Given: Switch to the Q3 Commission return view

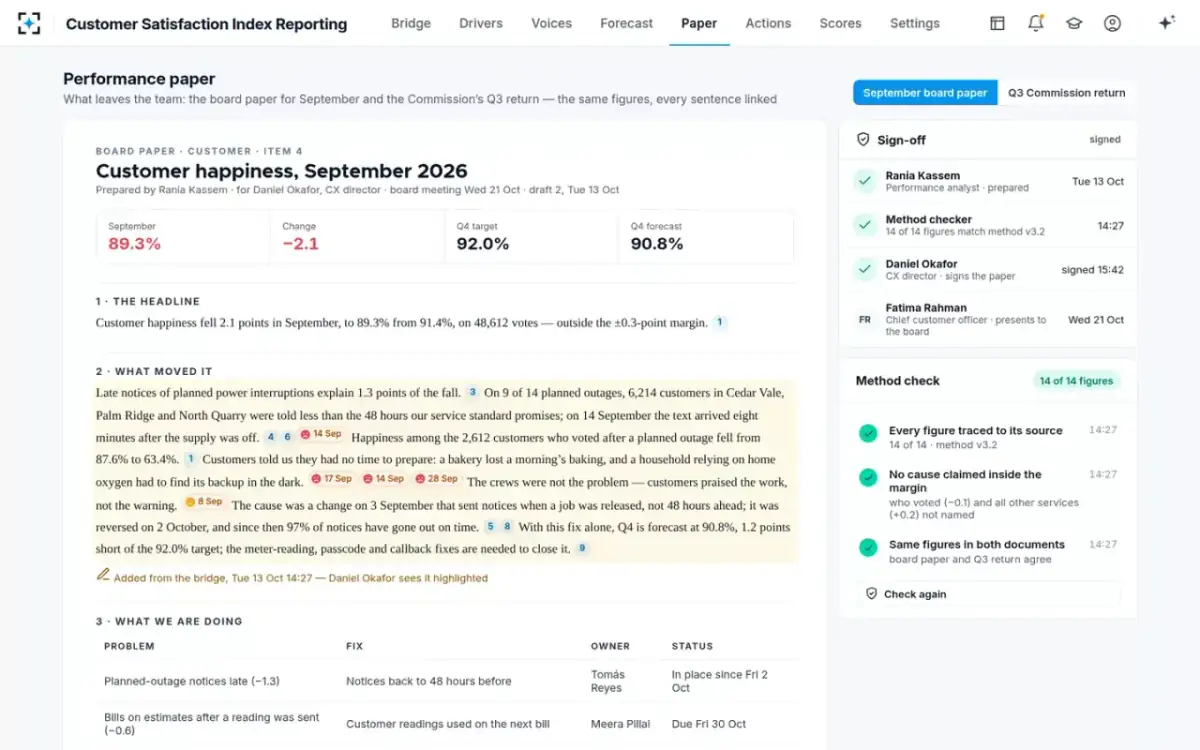Looking at the screenshot, I should click(1066, 93).
